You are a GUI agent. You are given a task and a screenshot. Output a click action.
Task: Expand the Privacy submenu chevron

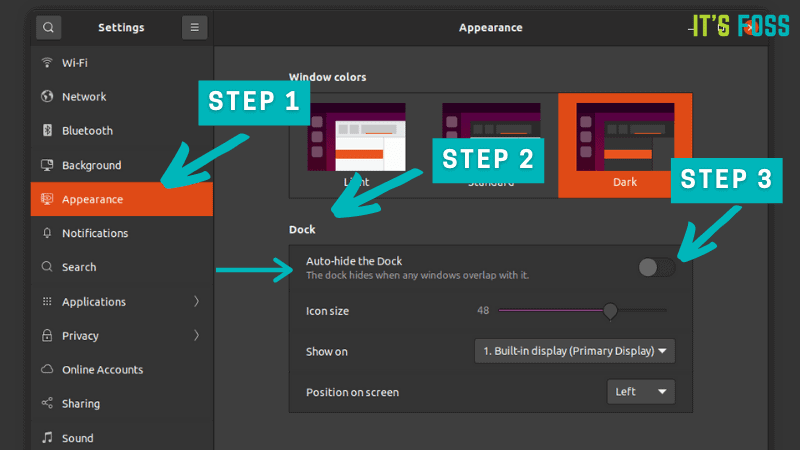click(x=196, y=336)
